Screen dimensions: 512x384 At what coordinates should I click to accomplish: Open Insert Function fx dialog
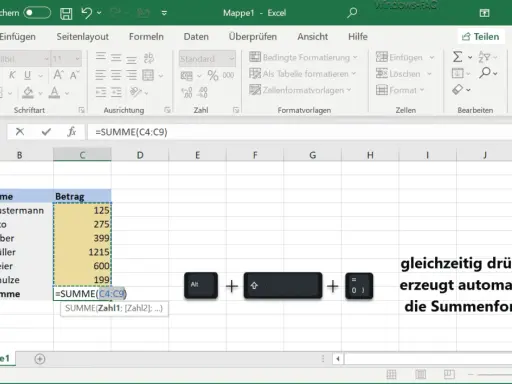71,132
